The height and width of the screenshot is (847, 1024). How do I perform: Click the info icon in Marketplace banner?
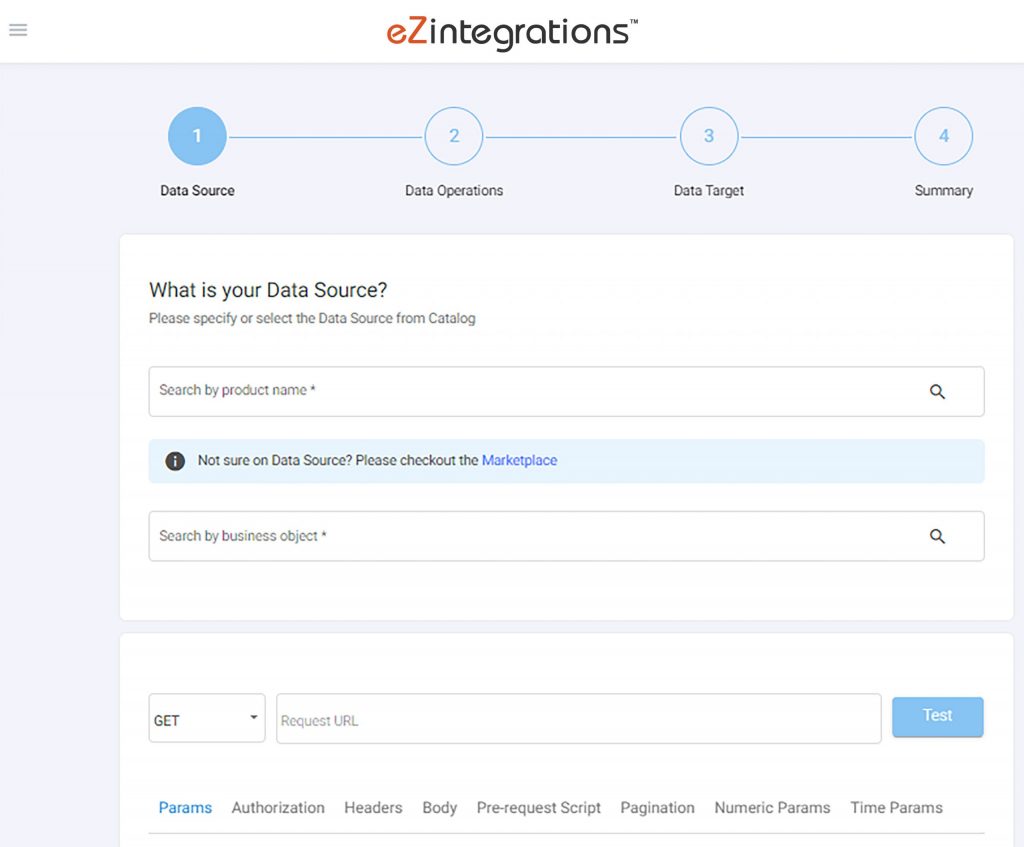pyautogui.click(x=175, y=461)
